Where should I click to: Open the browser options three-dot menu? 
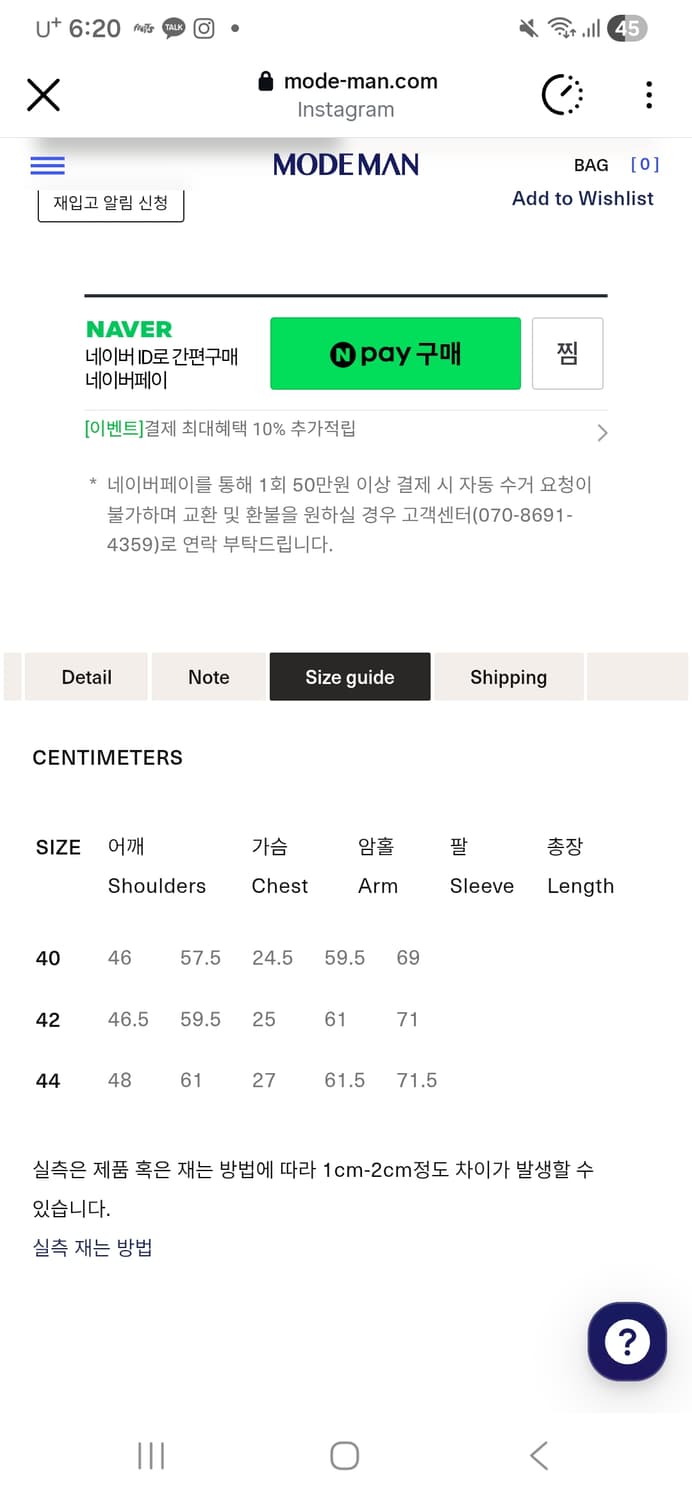click(x=648, y=94)
